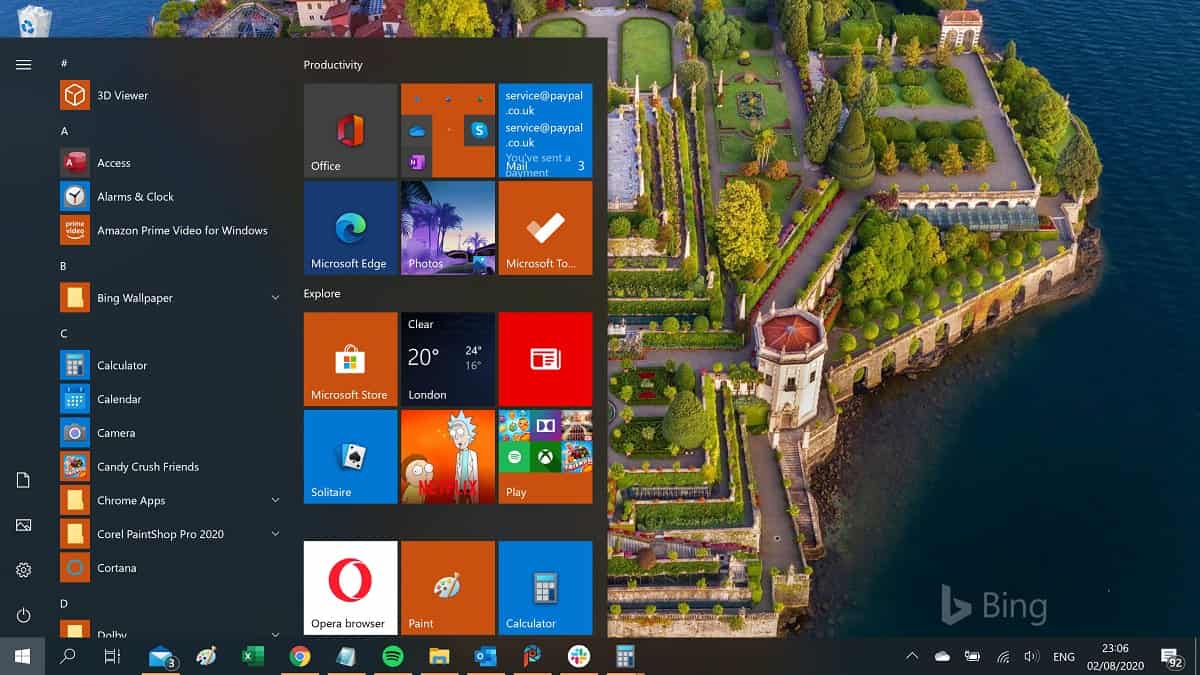Open the Office tile
1200x675 pixels.
pos(350,130)
